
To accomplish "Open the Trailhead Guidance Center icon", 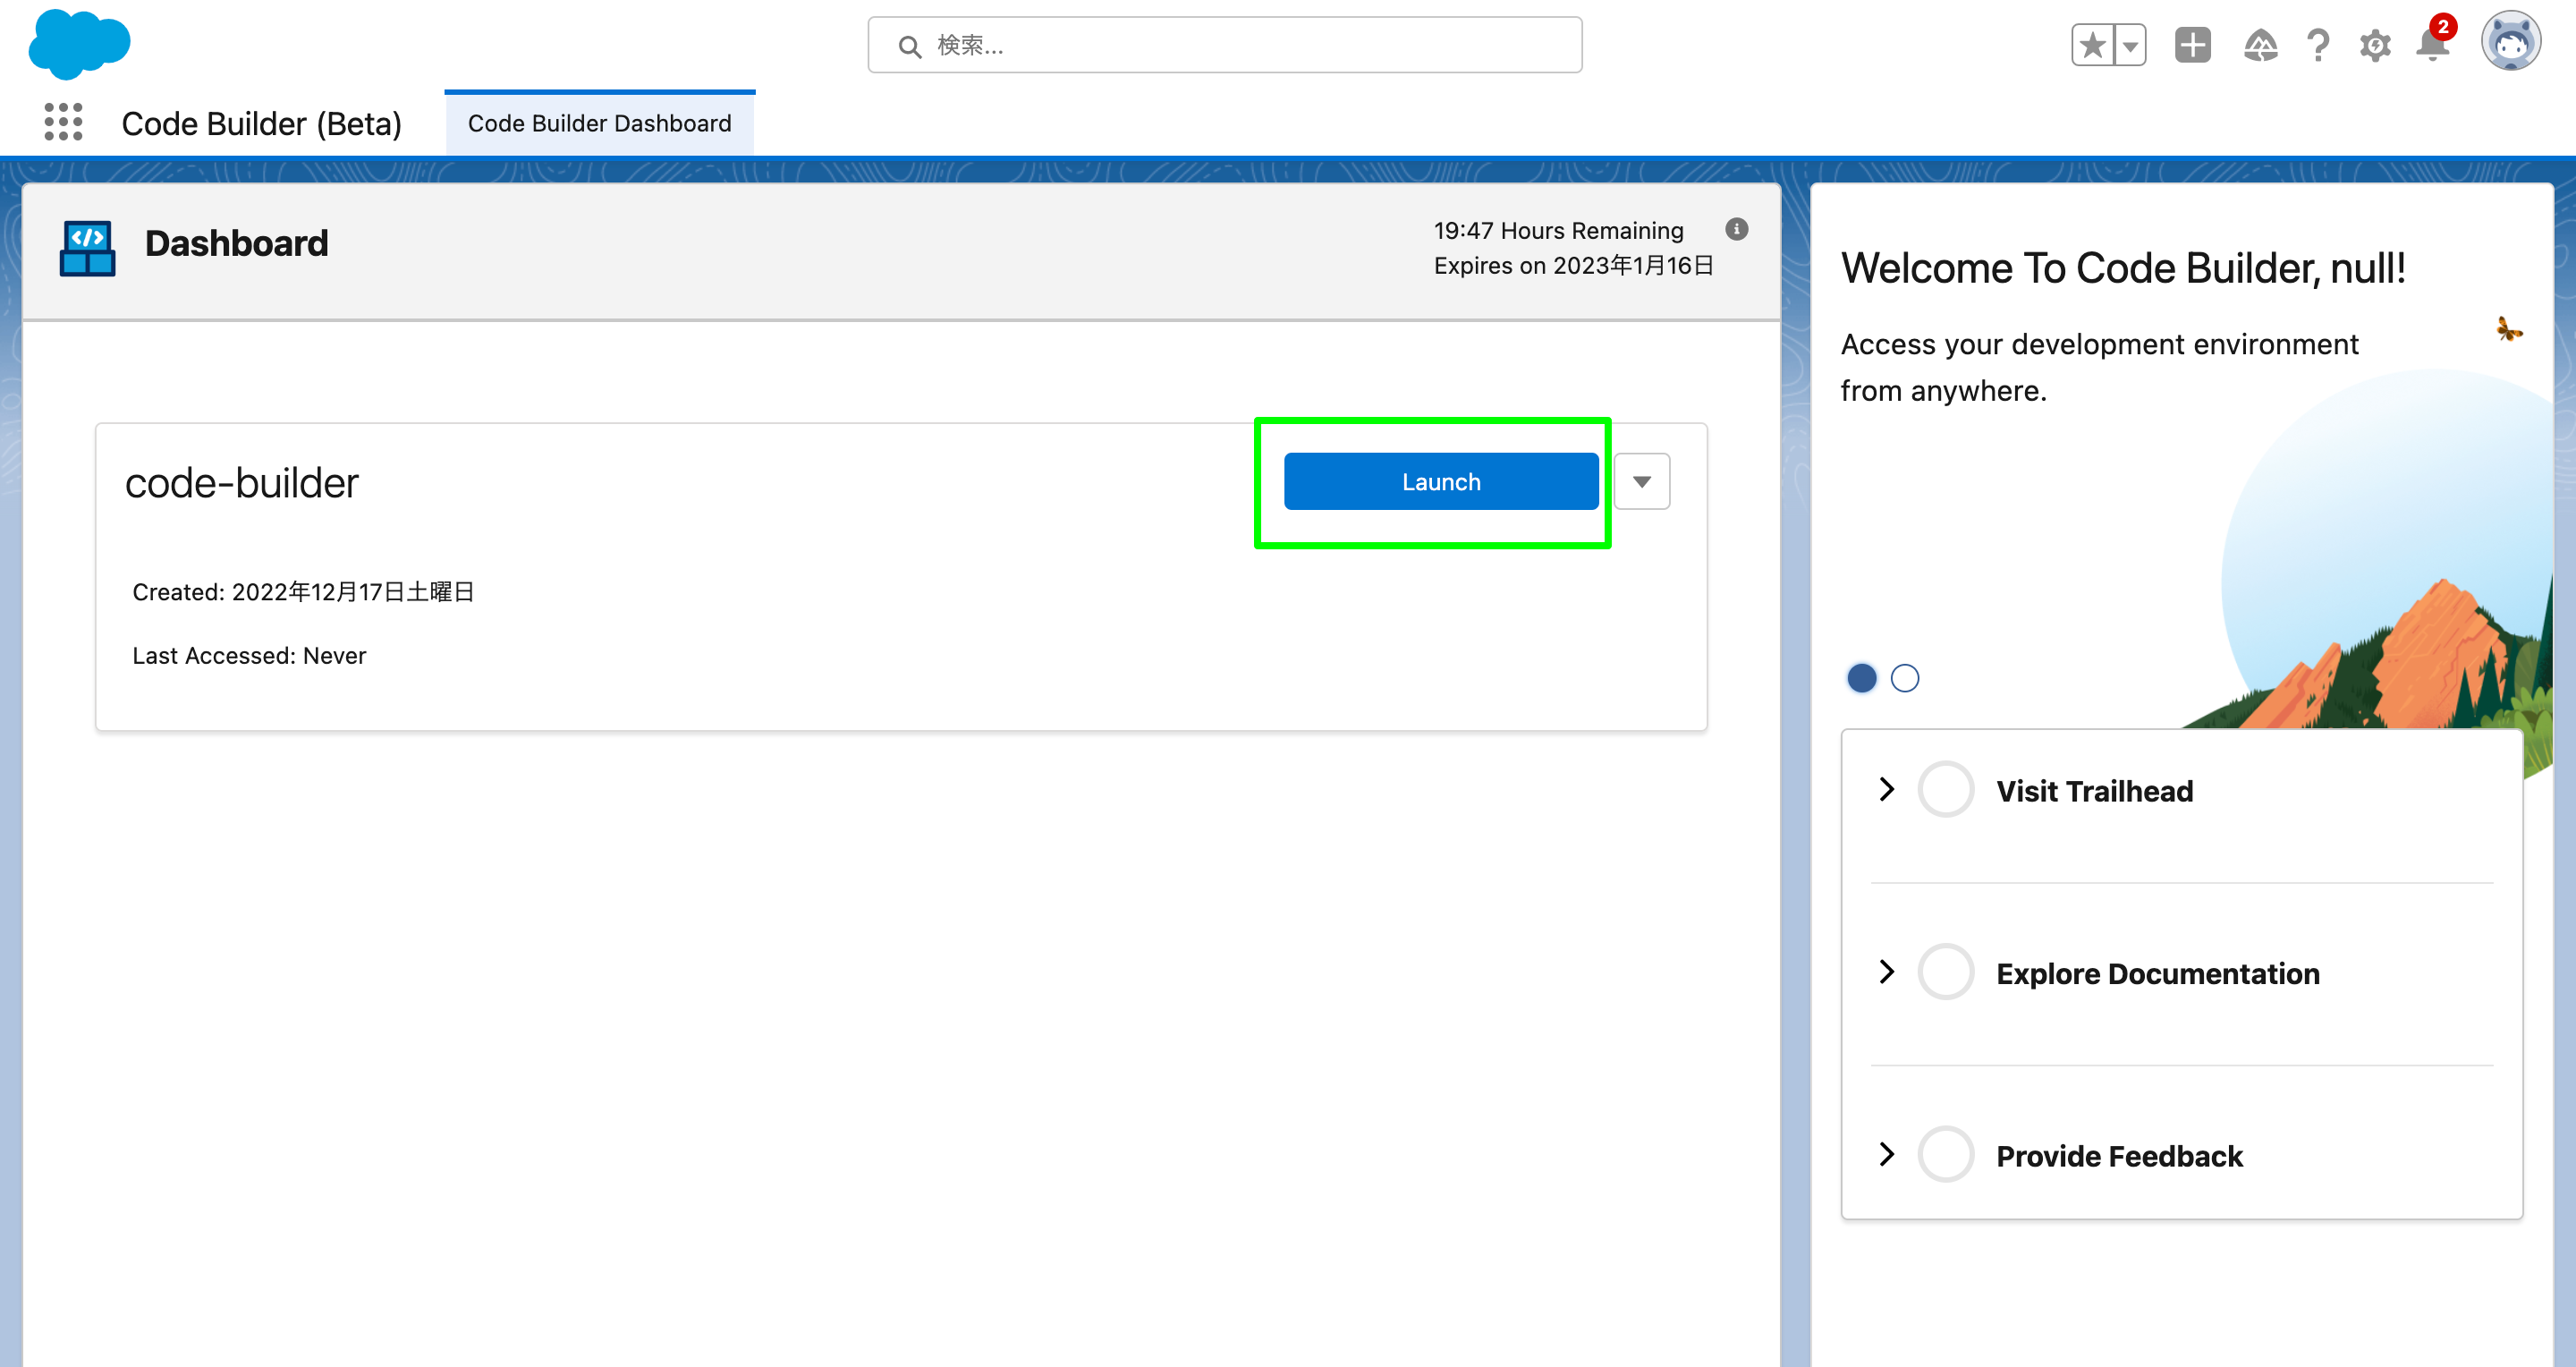I will (x=2261, y=45).
